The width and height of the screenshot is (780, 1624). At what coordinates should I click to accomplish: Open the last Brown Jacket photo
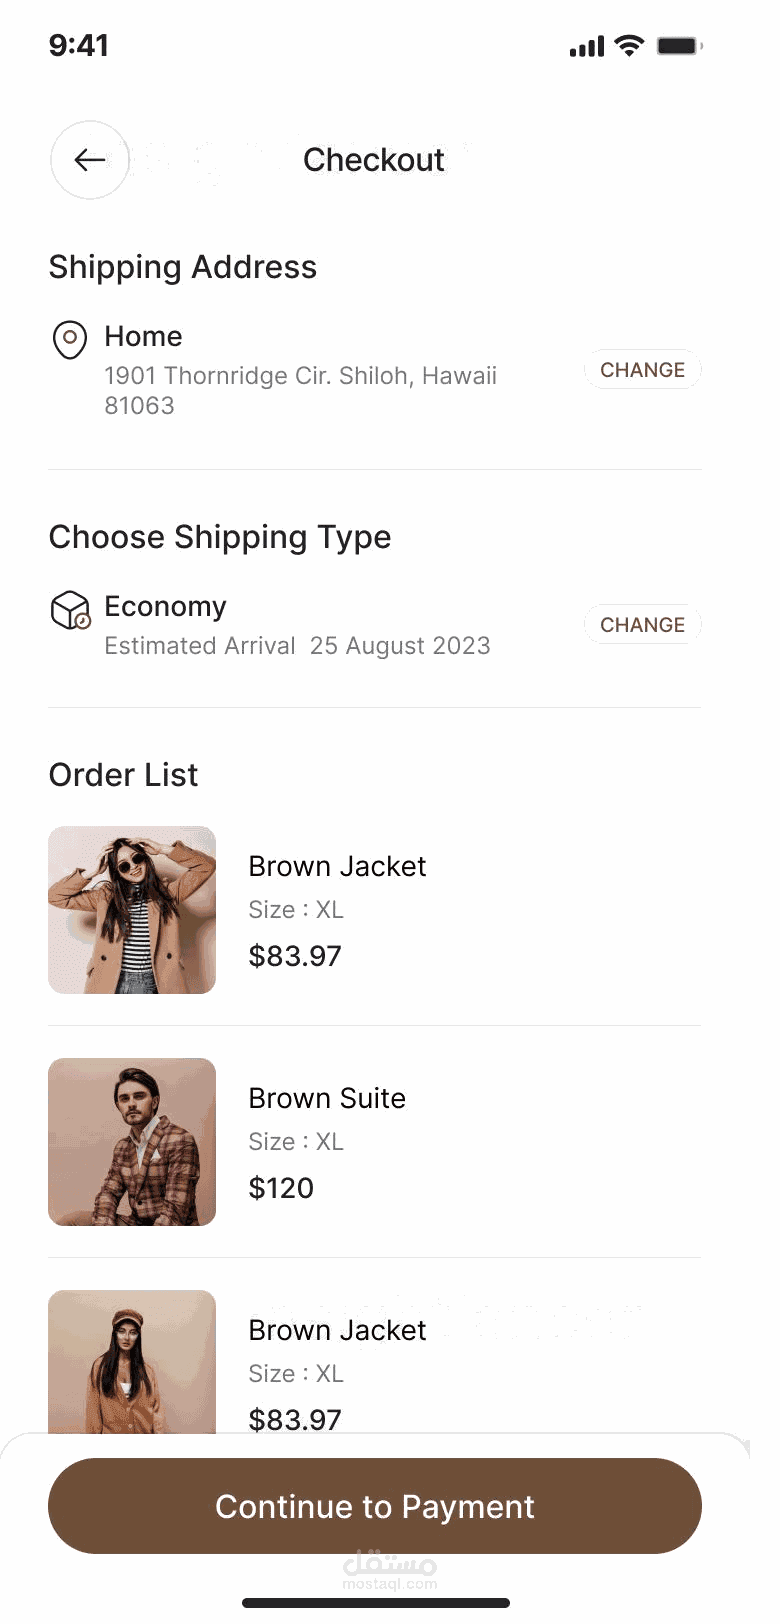point(132,1362)
